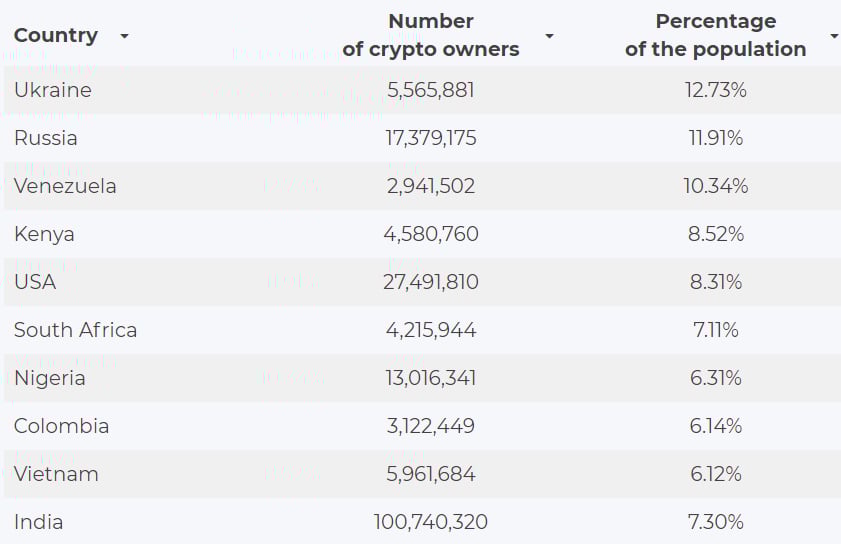Image resolution: width=841 pixels, height=544 pixels.
Task: Select the Russia country cell
Action: [x=46, y=138]
